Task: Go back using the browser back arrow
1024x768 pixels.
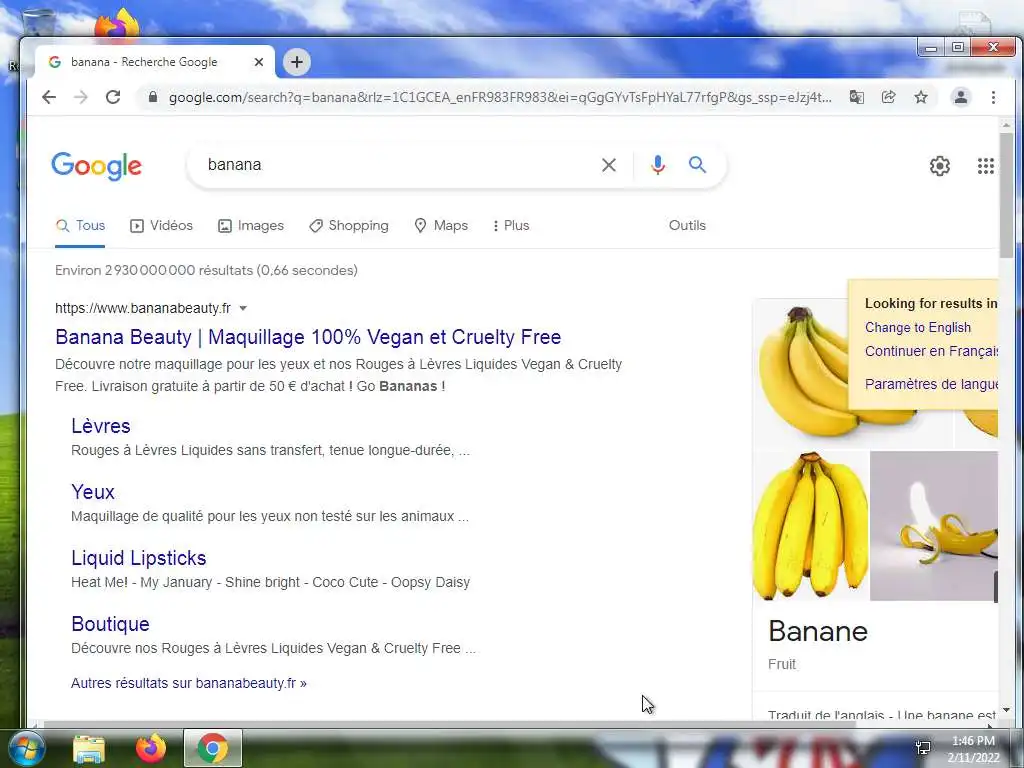Action: (x=49, y=97)
